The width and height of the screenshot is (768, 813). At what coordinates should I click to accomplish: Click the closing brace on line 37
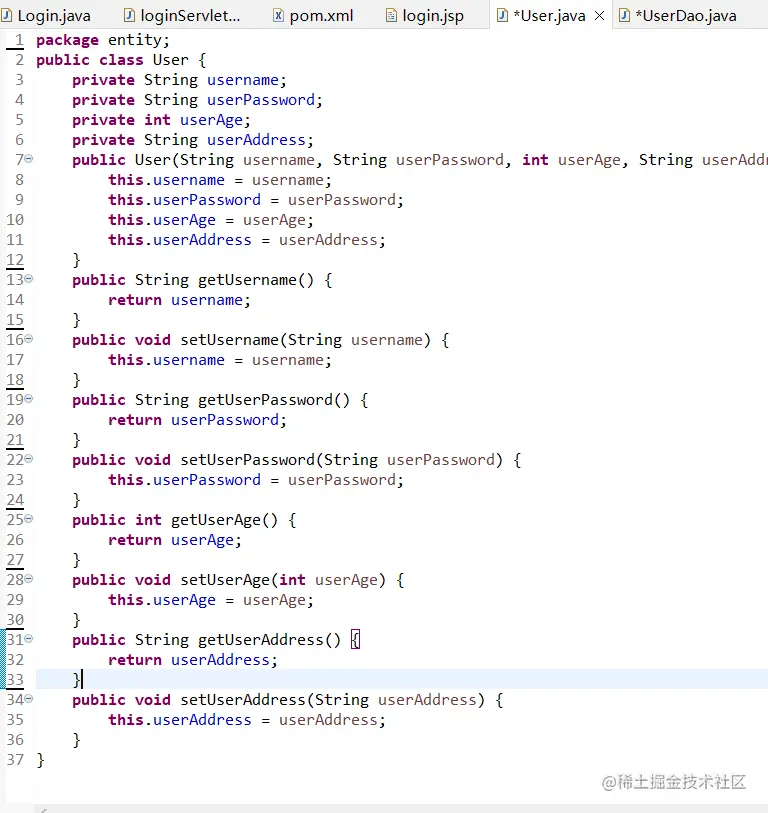[40, 760]
